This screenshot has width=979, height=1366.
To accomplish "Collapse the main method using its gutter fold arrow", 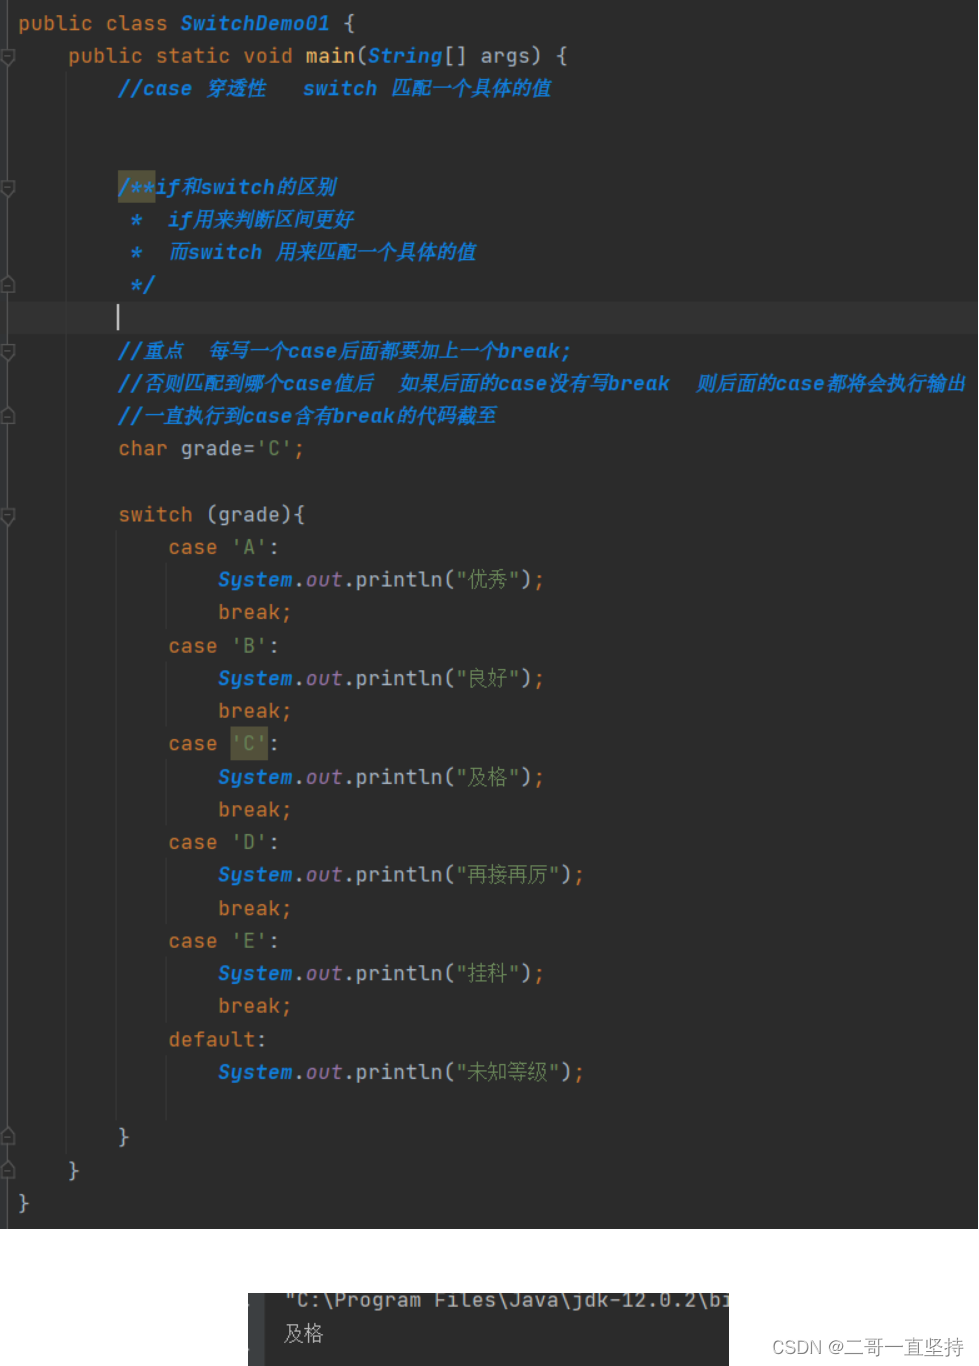I will 10,56.
